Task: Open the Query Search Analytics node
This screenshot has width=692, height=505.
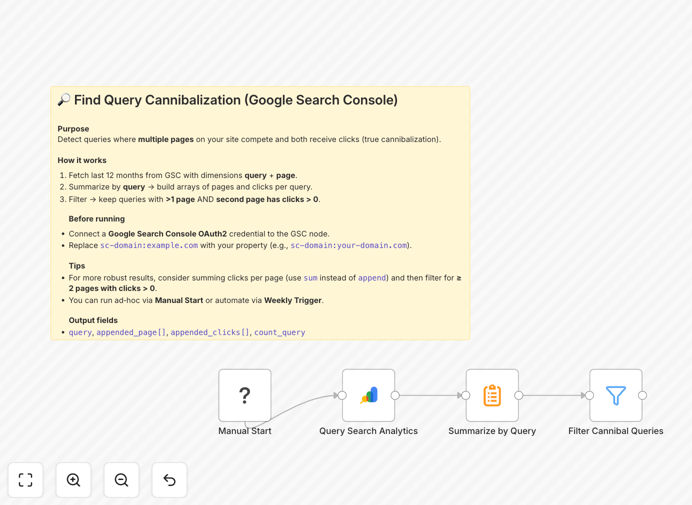Action: pos(369,395)
